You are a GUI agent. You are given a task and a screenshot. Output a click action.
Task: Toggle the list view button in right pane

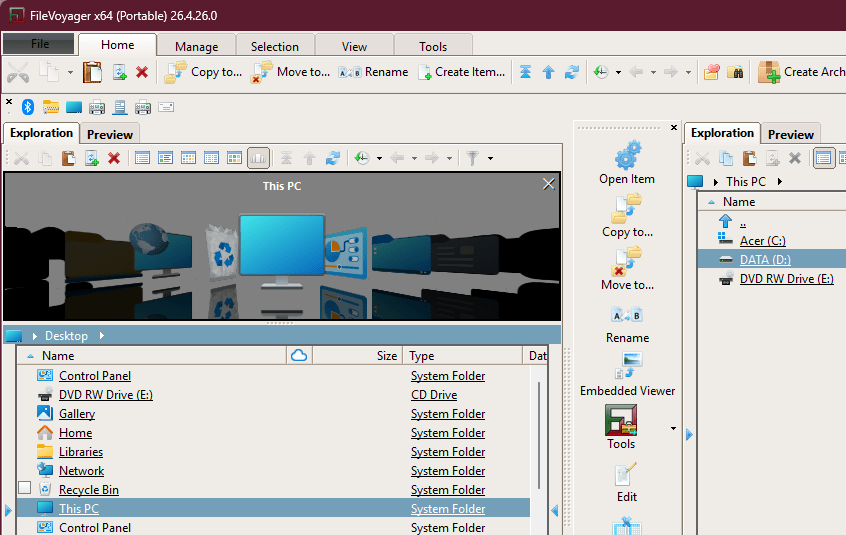coord(823,158)
